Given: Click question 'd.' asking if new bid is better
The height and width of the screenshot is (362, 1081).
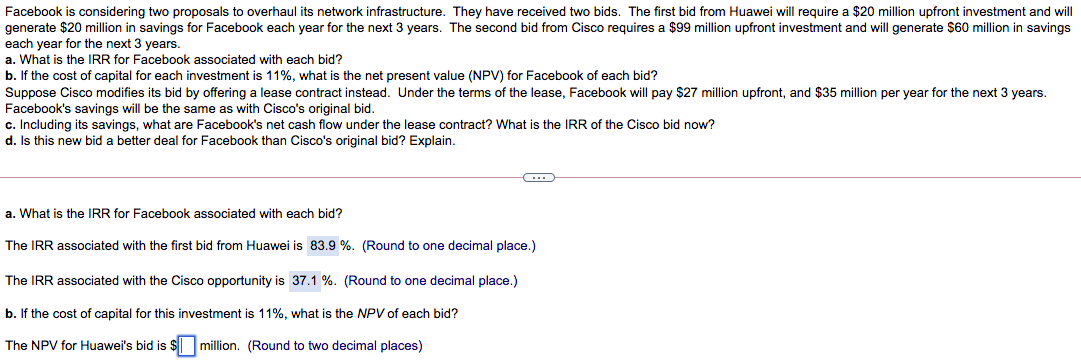Looking at the screenshot, I should 230,141.
